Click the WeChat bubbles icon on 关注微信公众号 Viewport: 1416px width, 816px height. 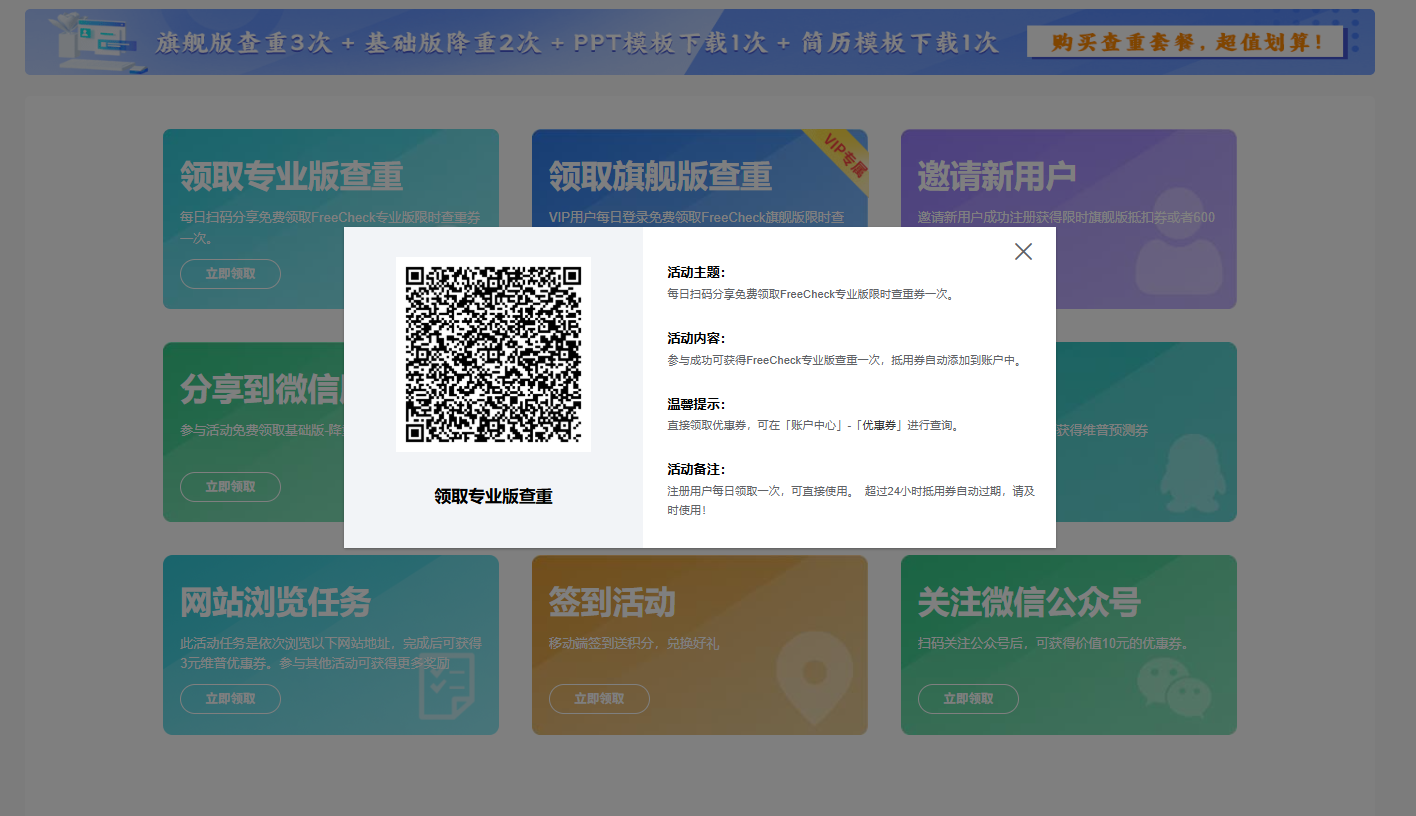[x=1174, y=688]
